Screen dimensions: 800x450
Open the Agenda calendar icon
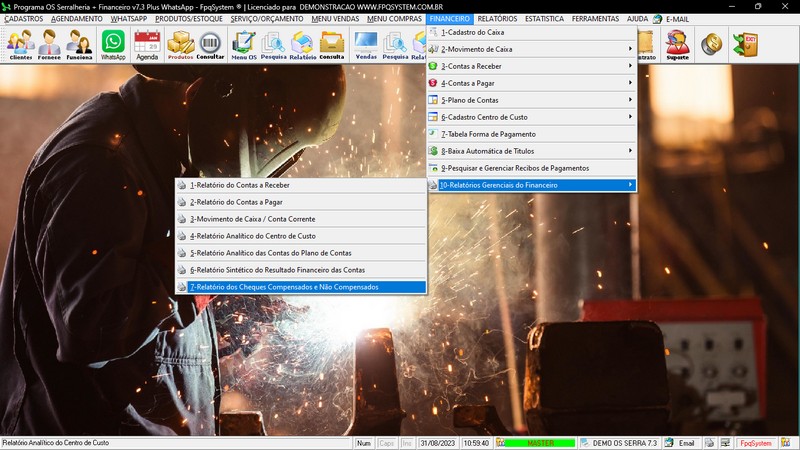pos(147,45)
